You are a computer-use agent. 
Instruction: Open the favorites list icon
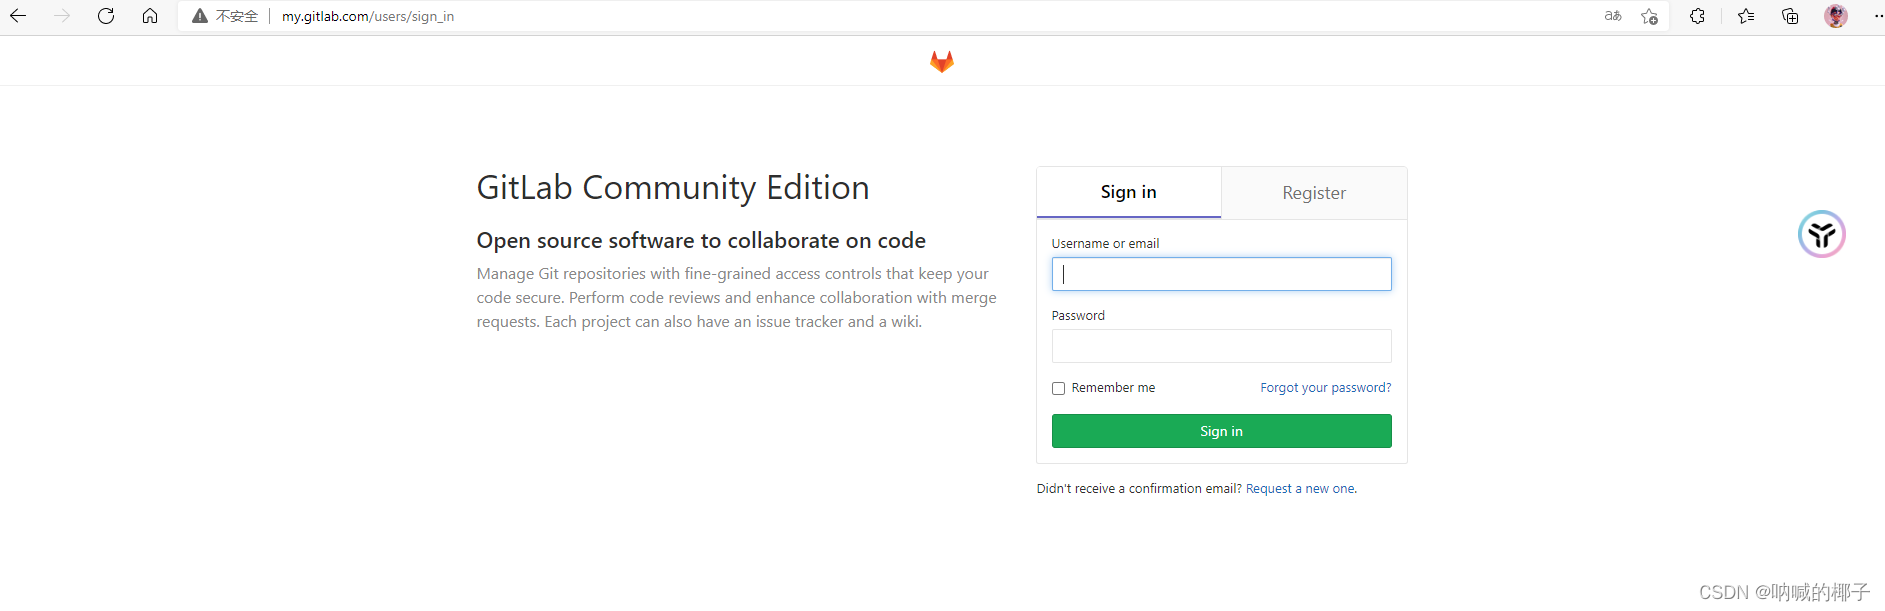click(x=1746, y=16)
